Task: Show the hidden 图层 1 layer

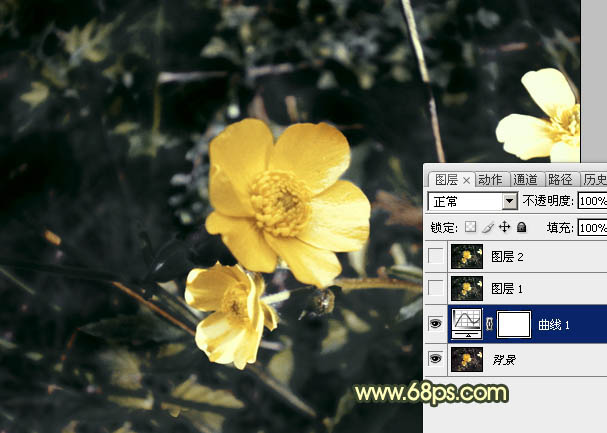Action: pos(435,289)
